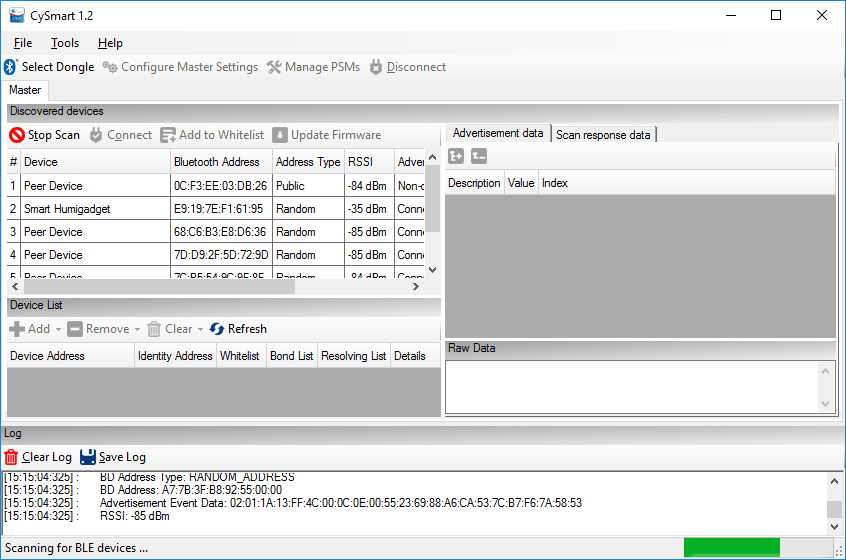This screenshot has height=560, width=846.
Task: Click the Resolving List column header
Action: tap(353, 356)
